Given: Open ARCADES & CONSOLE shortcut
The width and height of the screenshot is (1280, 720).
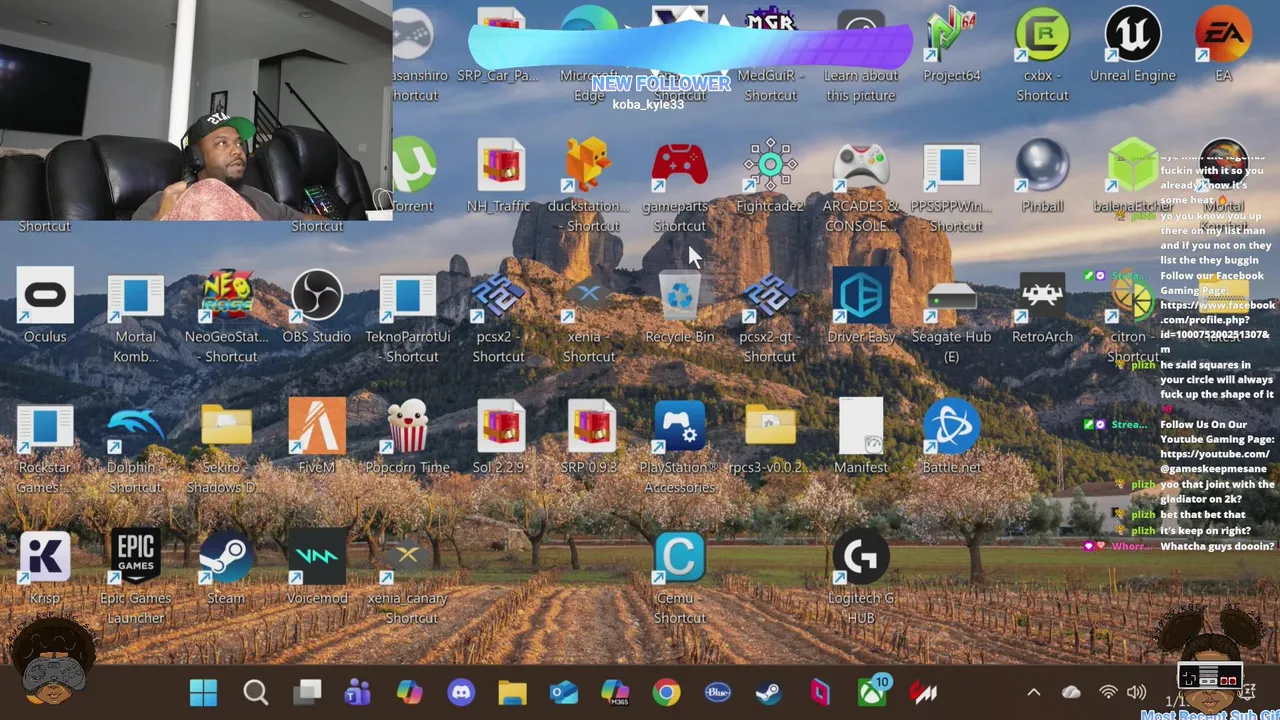Looking at the screenshot, I should click(x=861, y=165).
